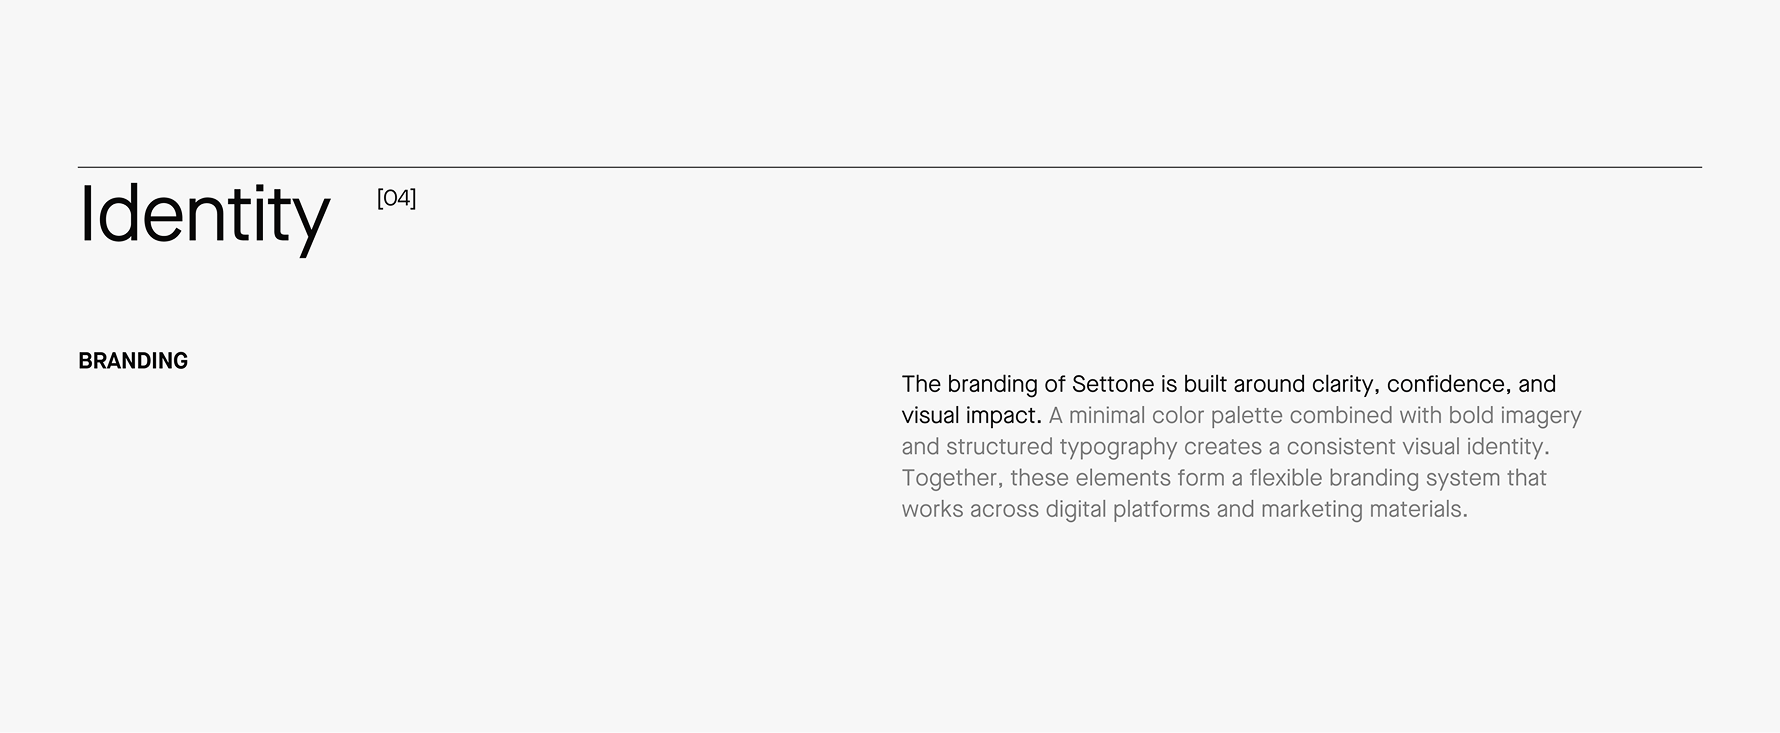The height and width of the screenshot is (733, 1780).
Task: Click the bold phrase 'visual impact.'
Action: [x=971, y=415]
